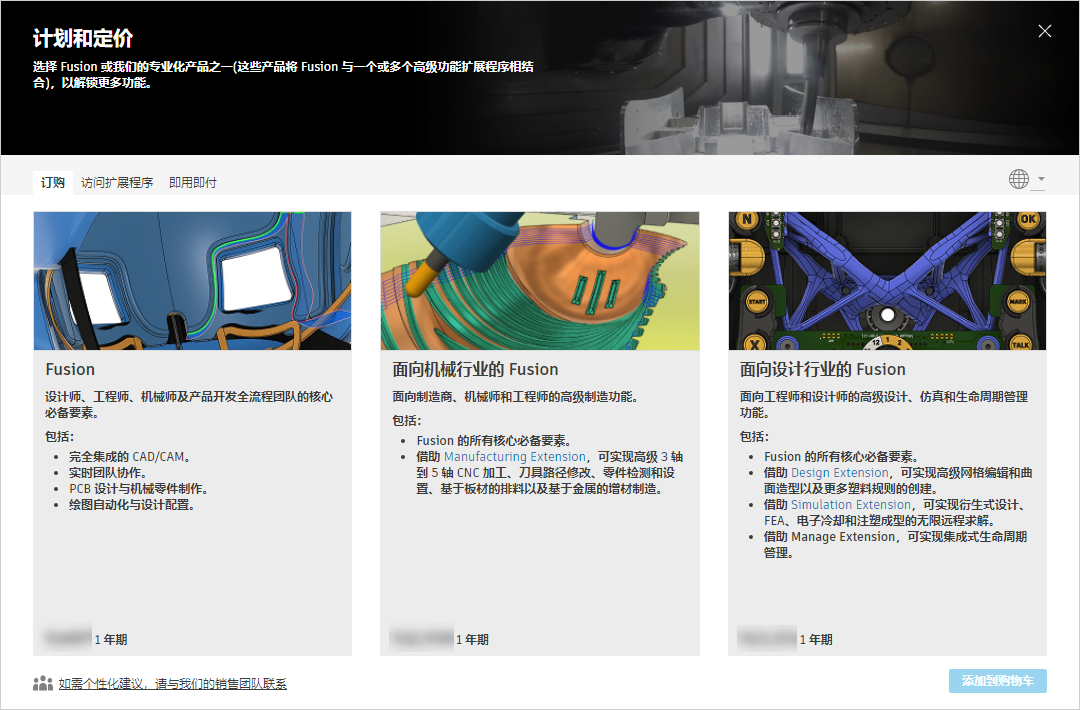Close the 计划和定价 dialog
1080x710 pixels.
click(x=1044, y=31)
